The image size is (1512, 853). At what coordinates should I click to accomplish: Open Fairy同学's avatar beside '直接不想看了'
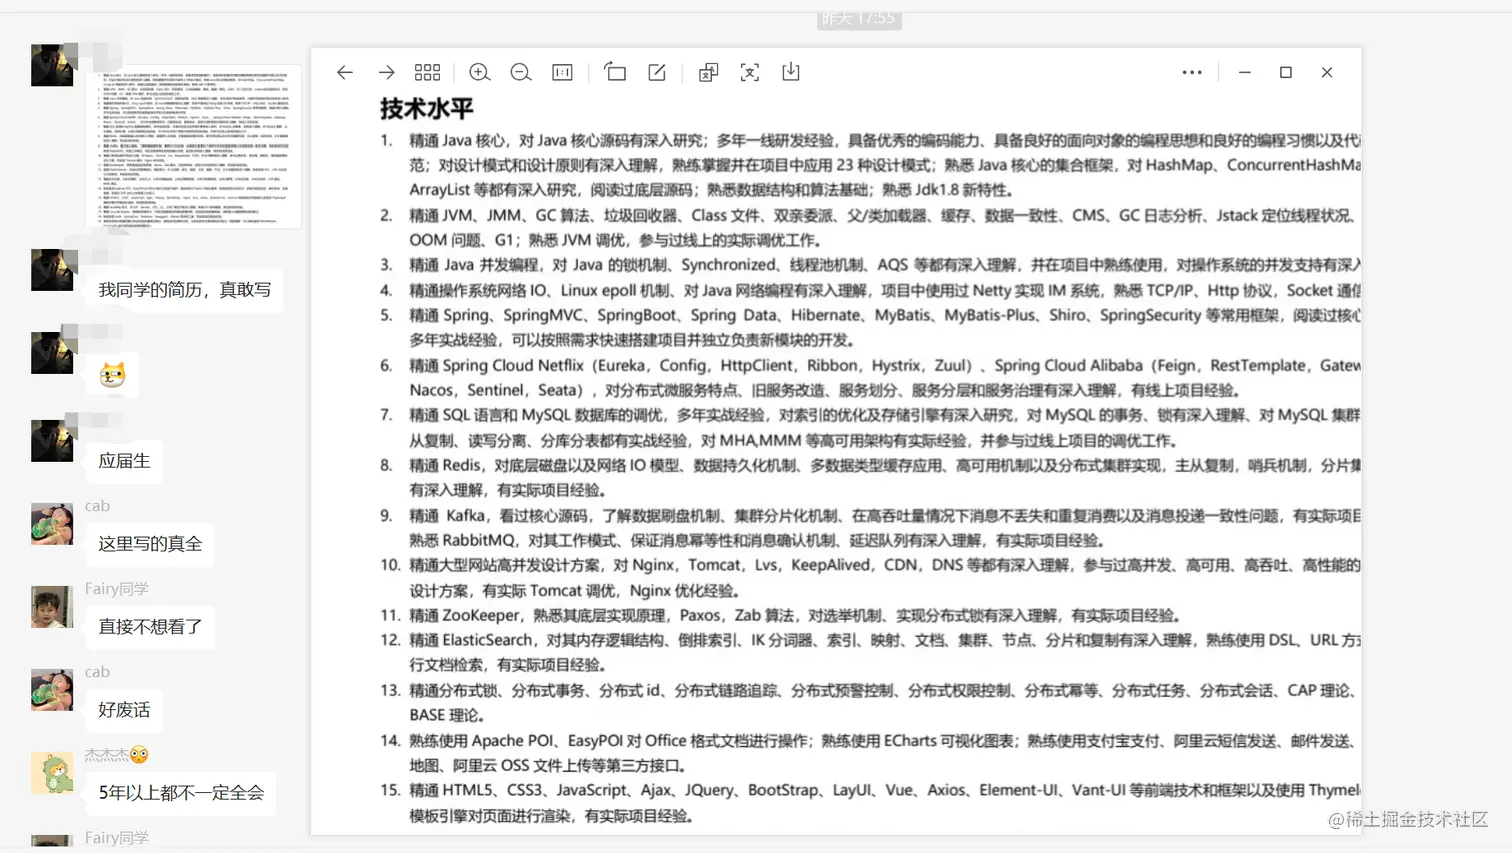coord(52,606)
